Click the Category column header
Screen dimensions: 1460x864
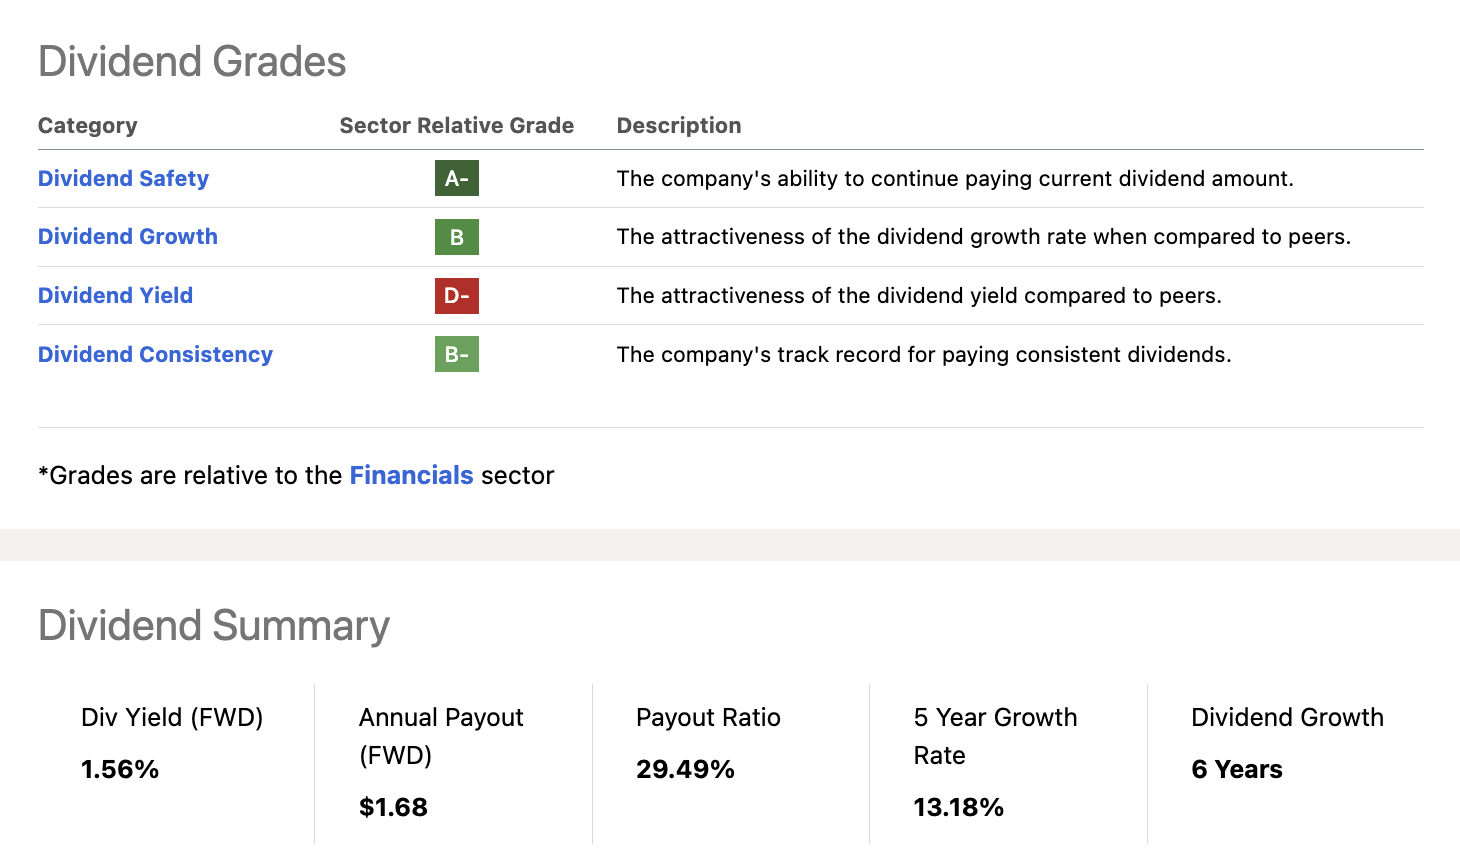click(88, 125)
